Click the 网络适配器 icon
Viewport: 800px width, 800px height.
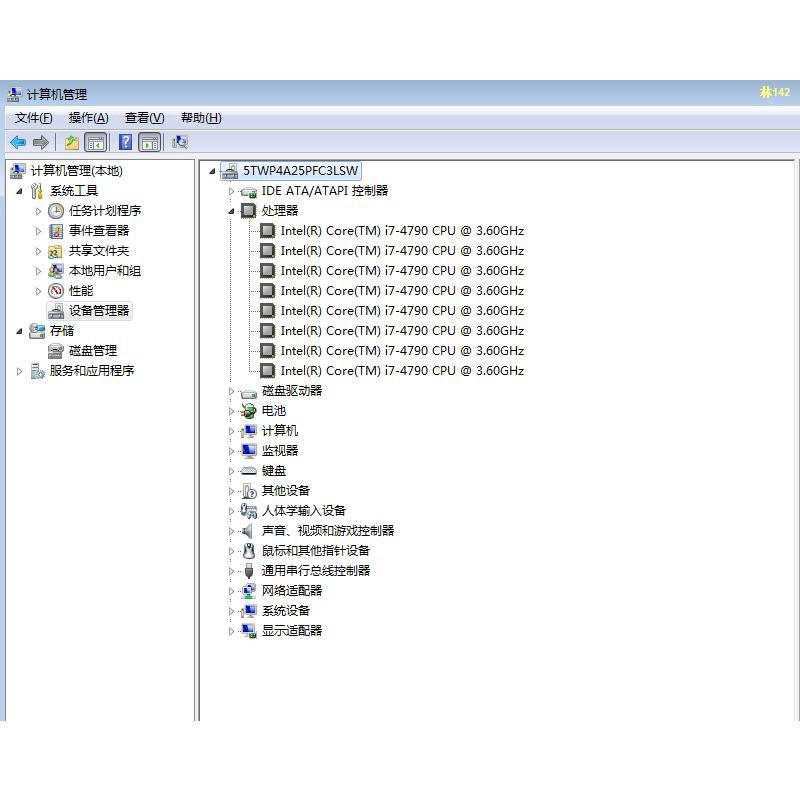[248, 591]
